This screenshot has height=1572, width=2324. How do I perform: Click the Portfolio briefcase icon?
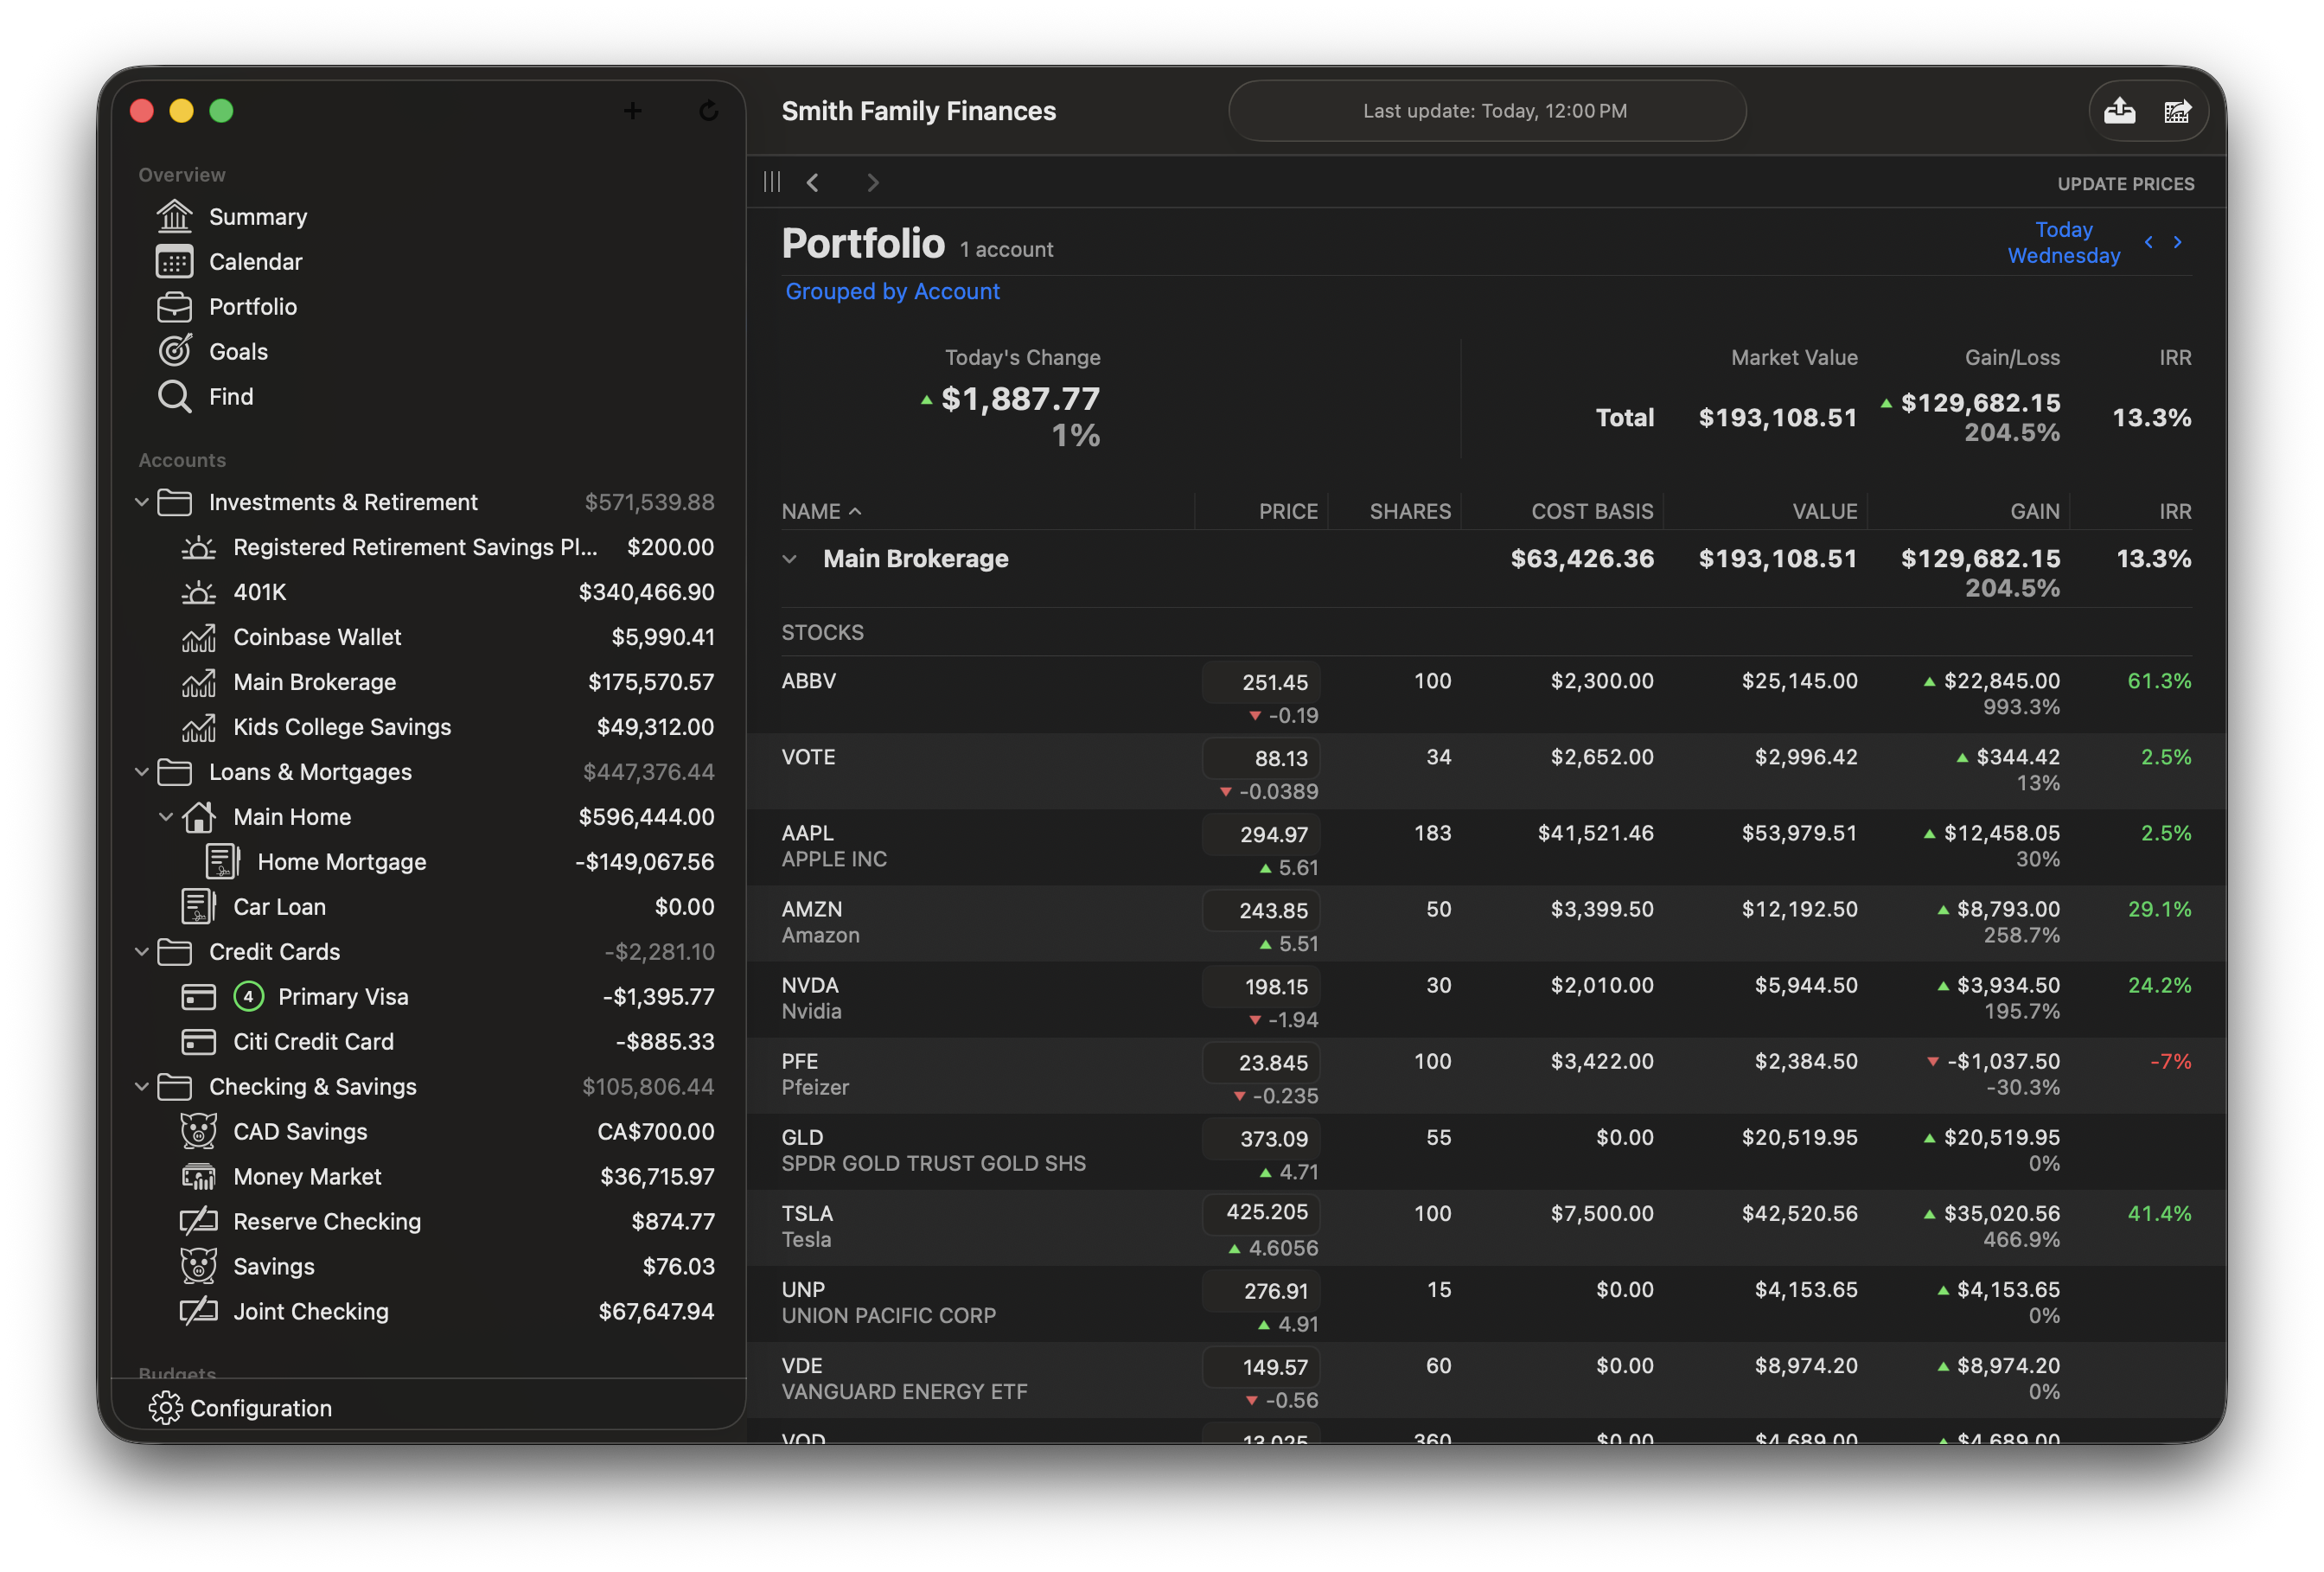[x=174, y=306]
